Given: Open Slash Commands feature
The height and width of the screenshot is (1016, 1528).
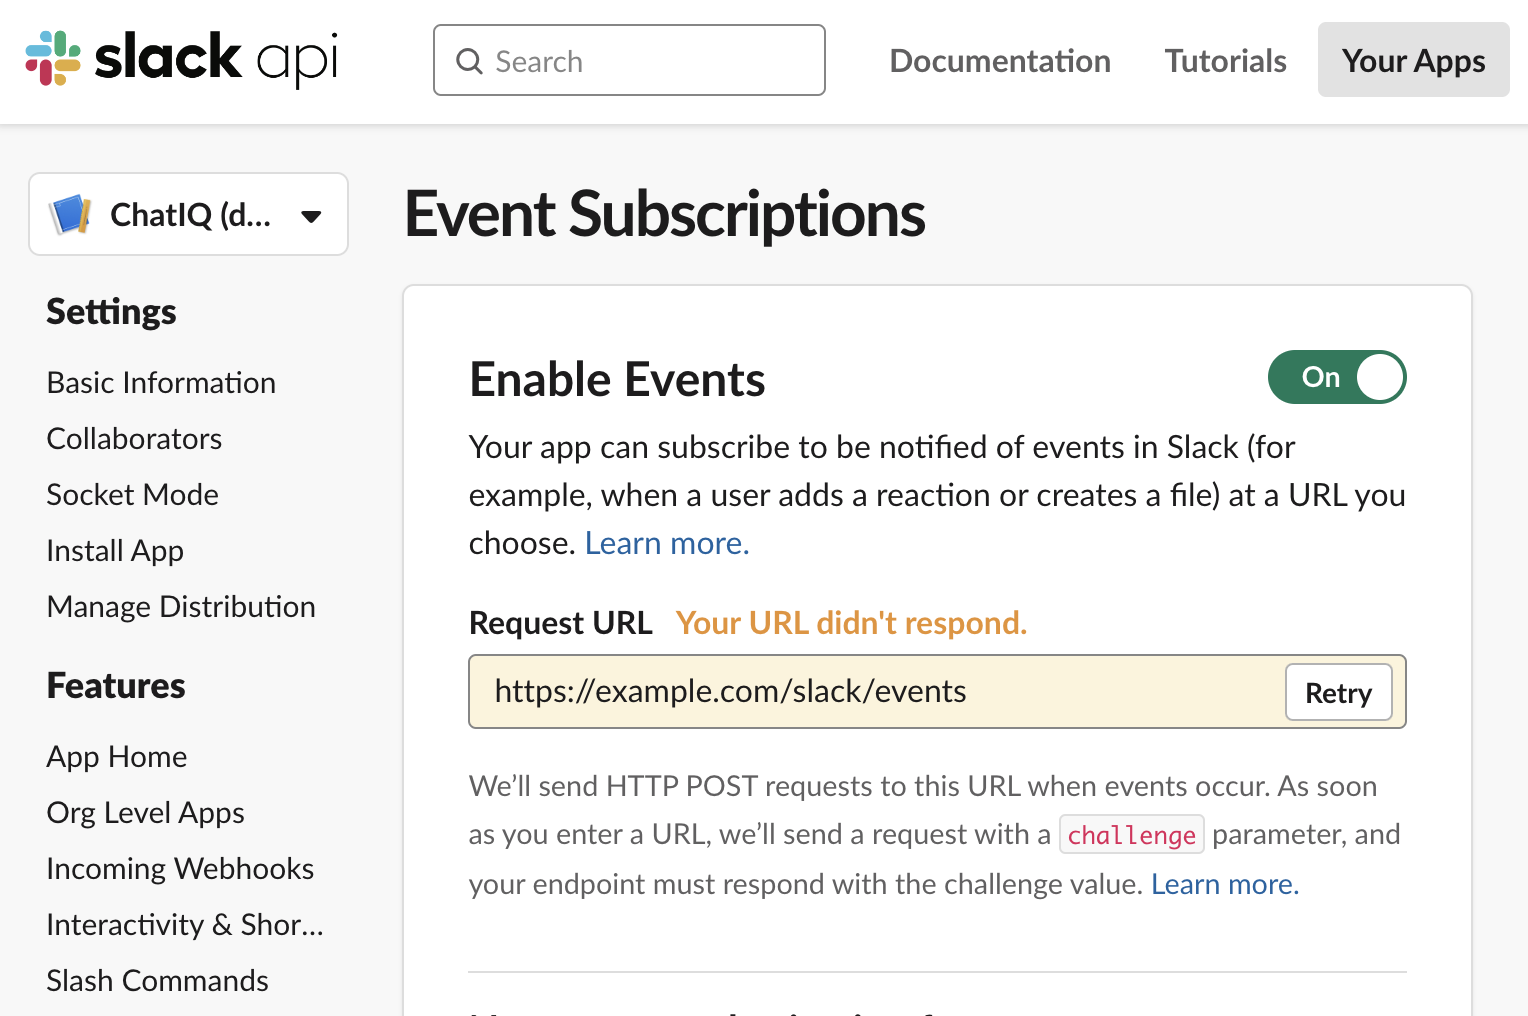Looking at the screenshot, I should click(x=157, y=981).
